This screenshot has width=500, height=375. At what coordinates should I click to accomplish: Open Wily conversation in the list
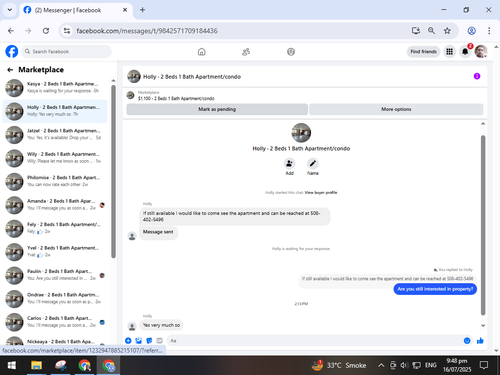click(x=56, y=158)
